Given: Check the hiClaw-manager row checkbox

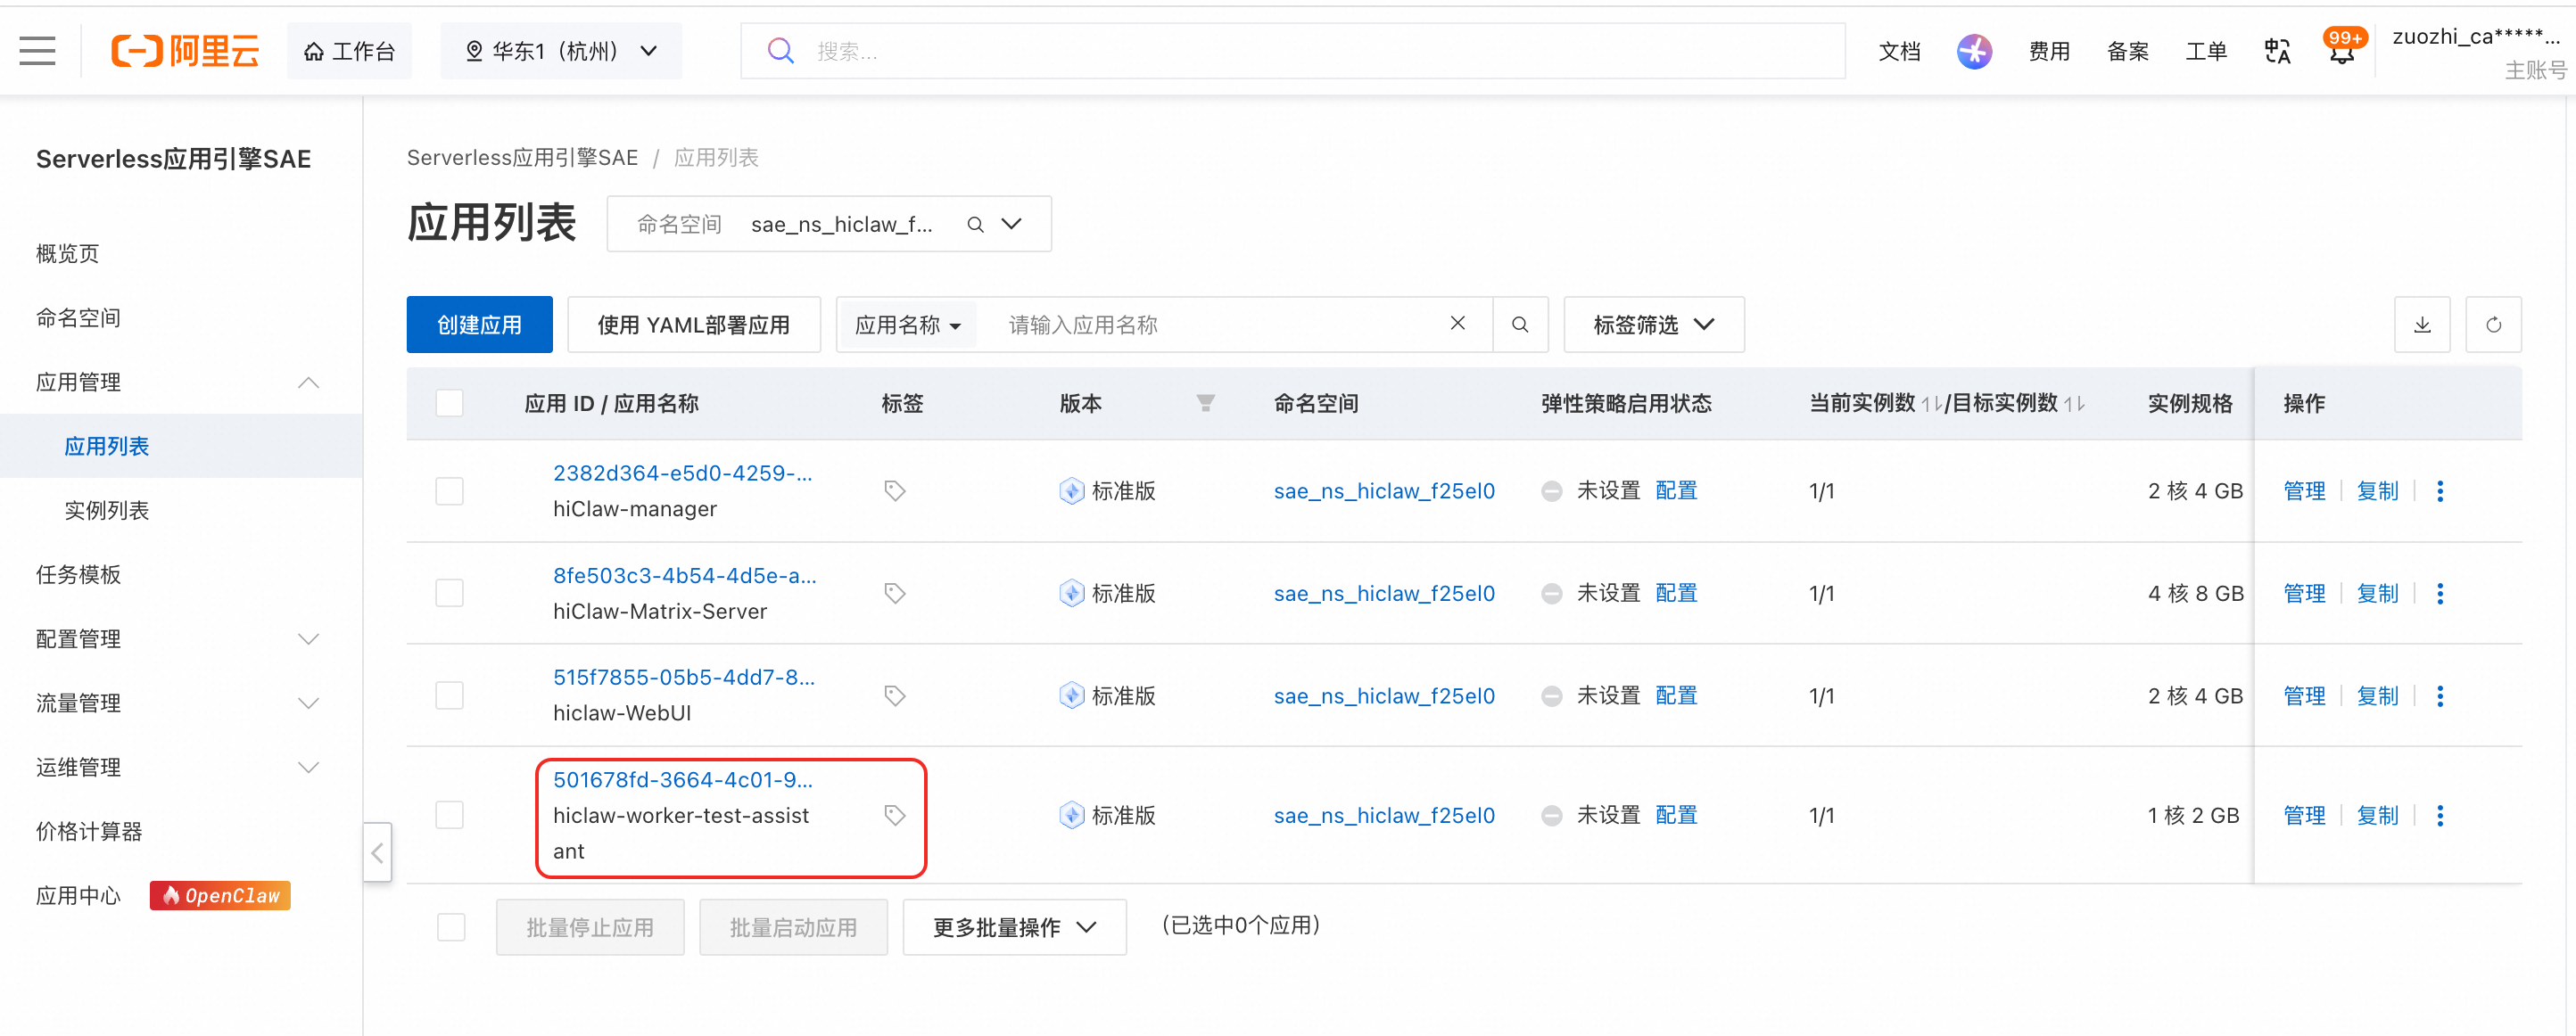Looking at the screenshot, I should [449, 491].
